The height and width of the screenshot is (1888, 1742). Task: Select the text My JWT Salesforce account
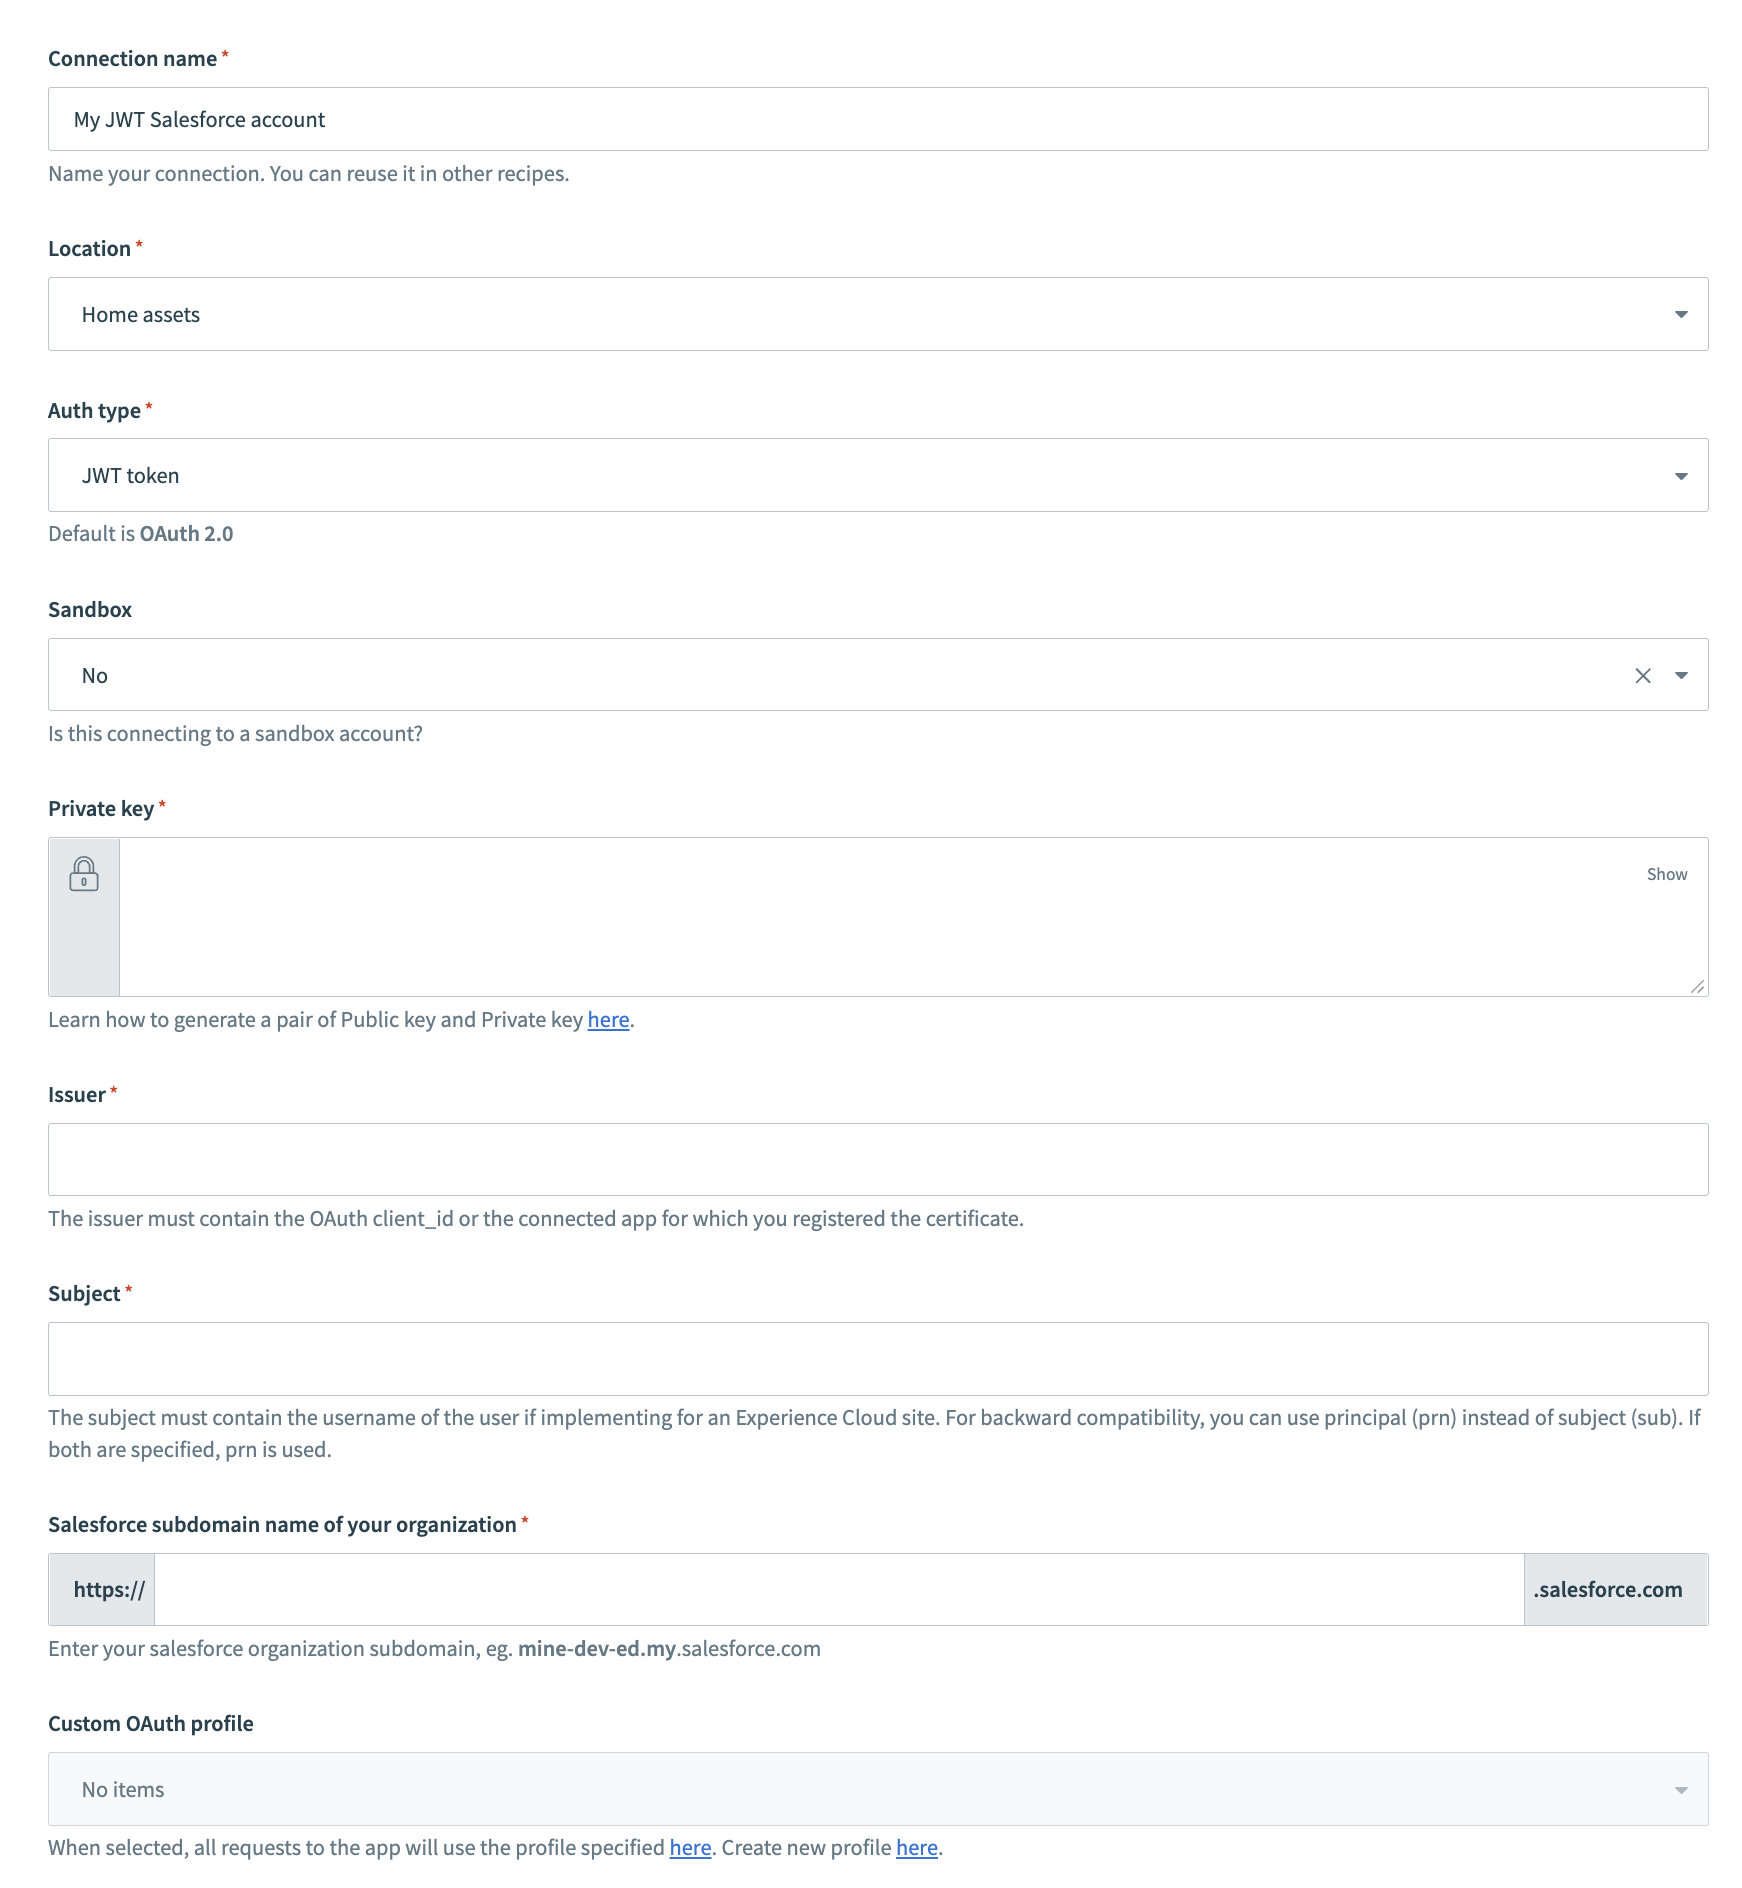pos(197,118)
